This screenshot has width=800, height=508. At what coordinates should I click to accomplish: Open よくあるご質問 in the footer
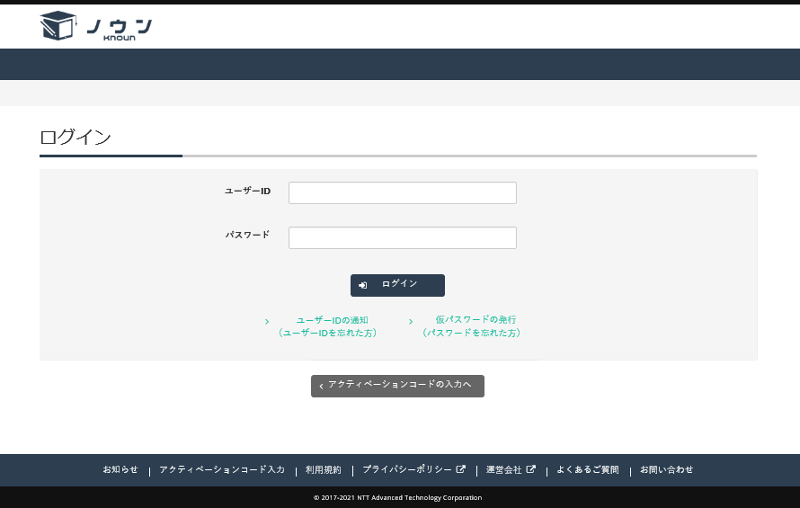click(587, 470)
